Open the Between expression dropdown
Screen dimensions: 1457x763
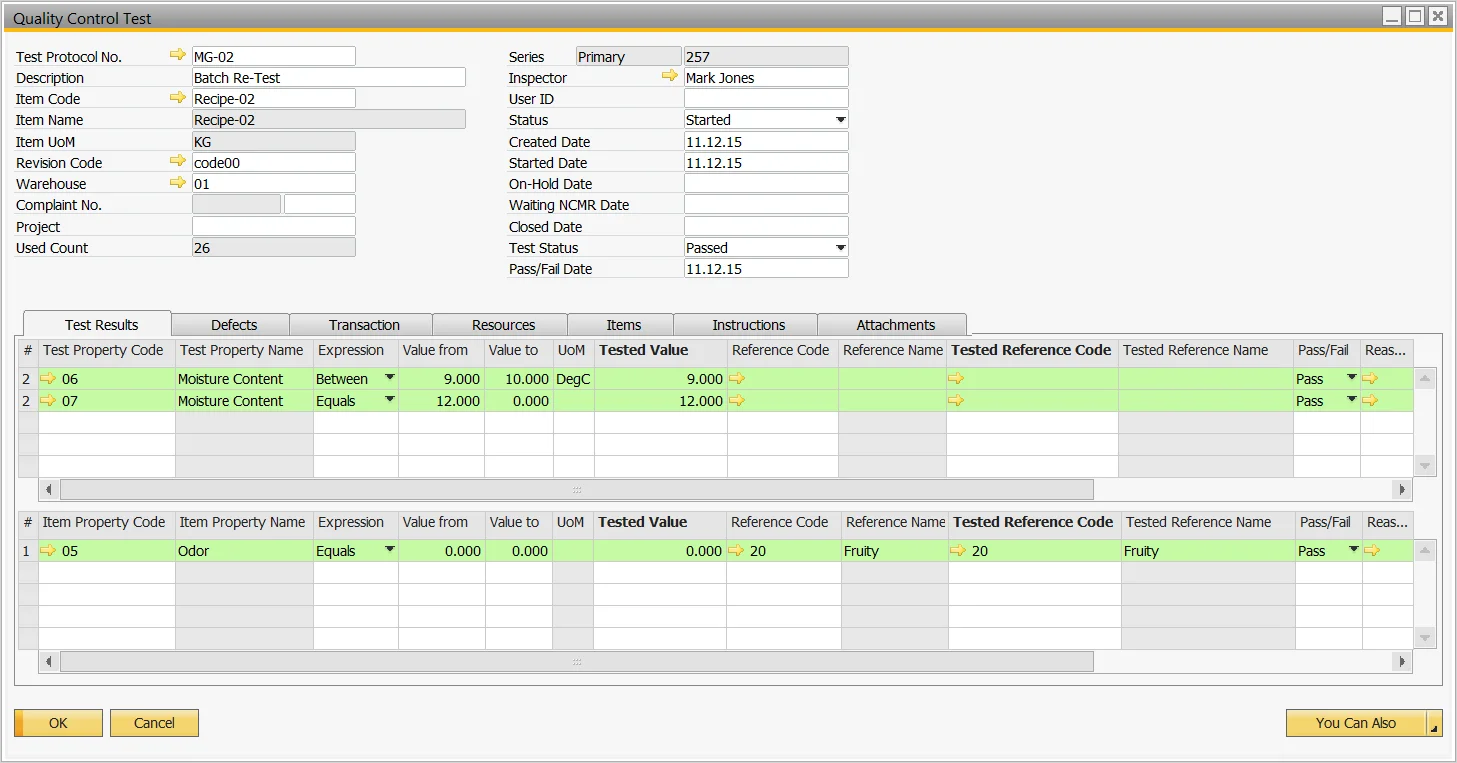[x=389, y=378]
